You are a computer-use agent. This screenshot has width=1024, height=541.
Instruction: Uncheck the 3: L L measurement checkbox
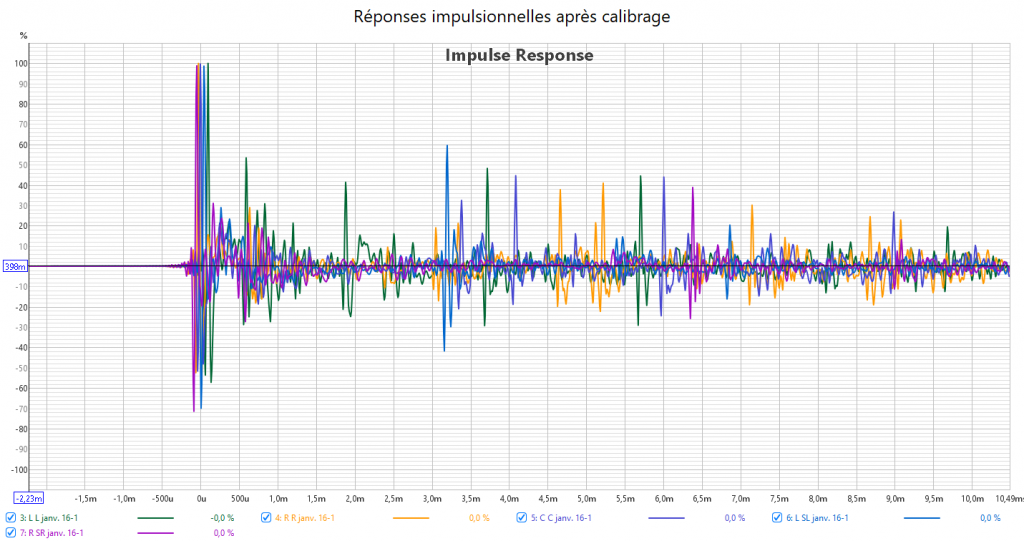coord(11,518)
